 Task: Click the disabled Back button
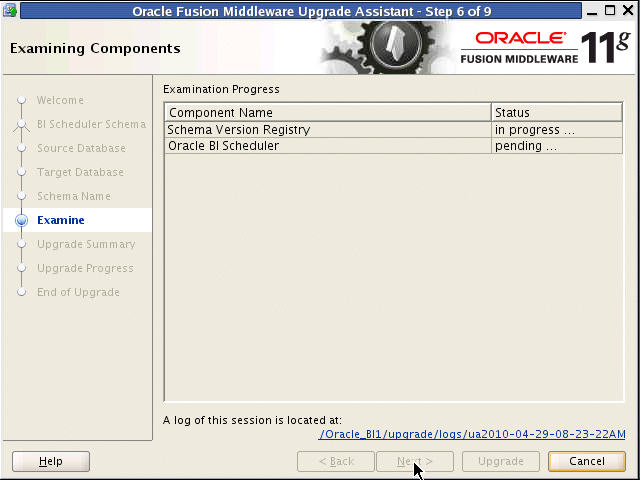pos(336,461)
